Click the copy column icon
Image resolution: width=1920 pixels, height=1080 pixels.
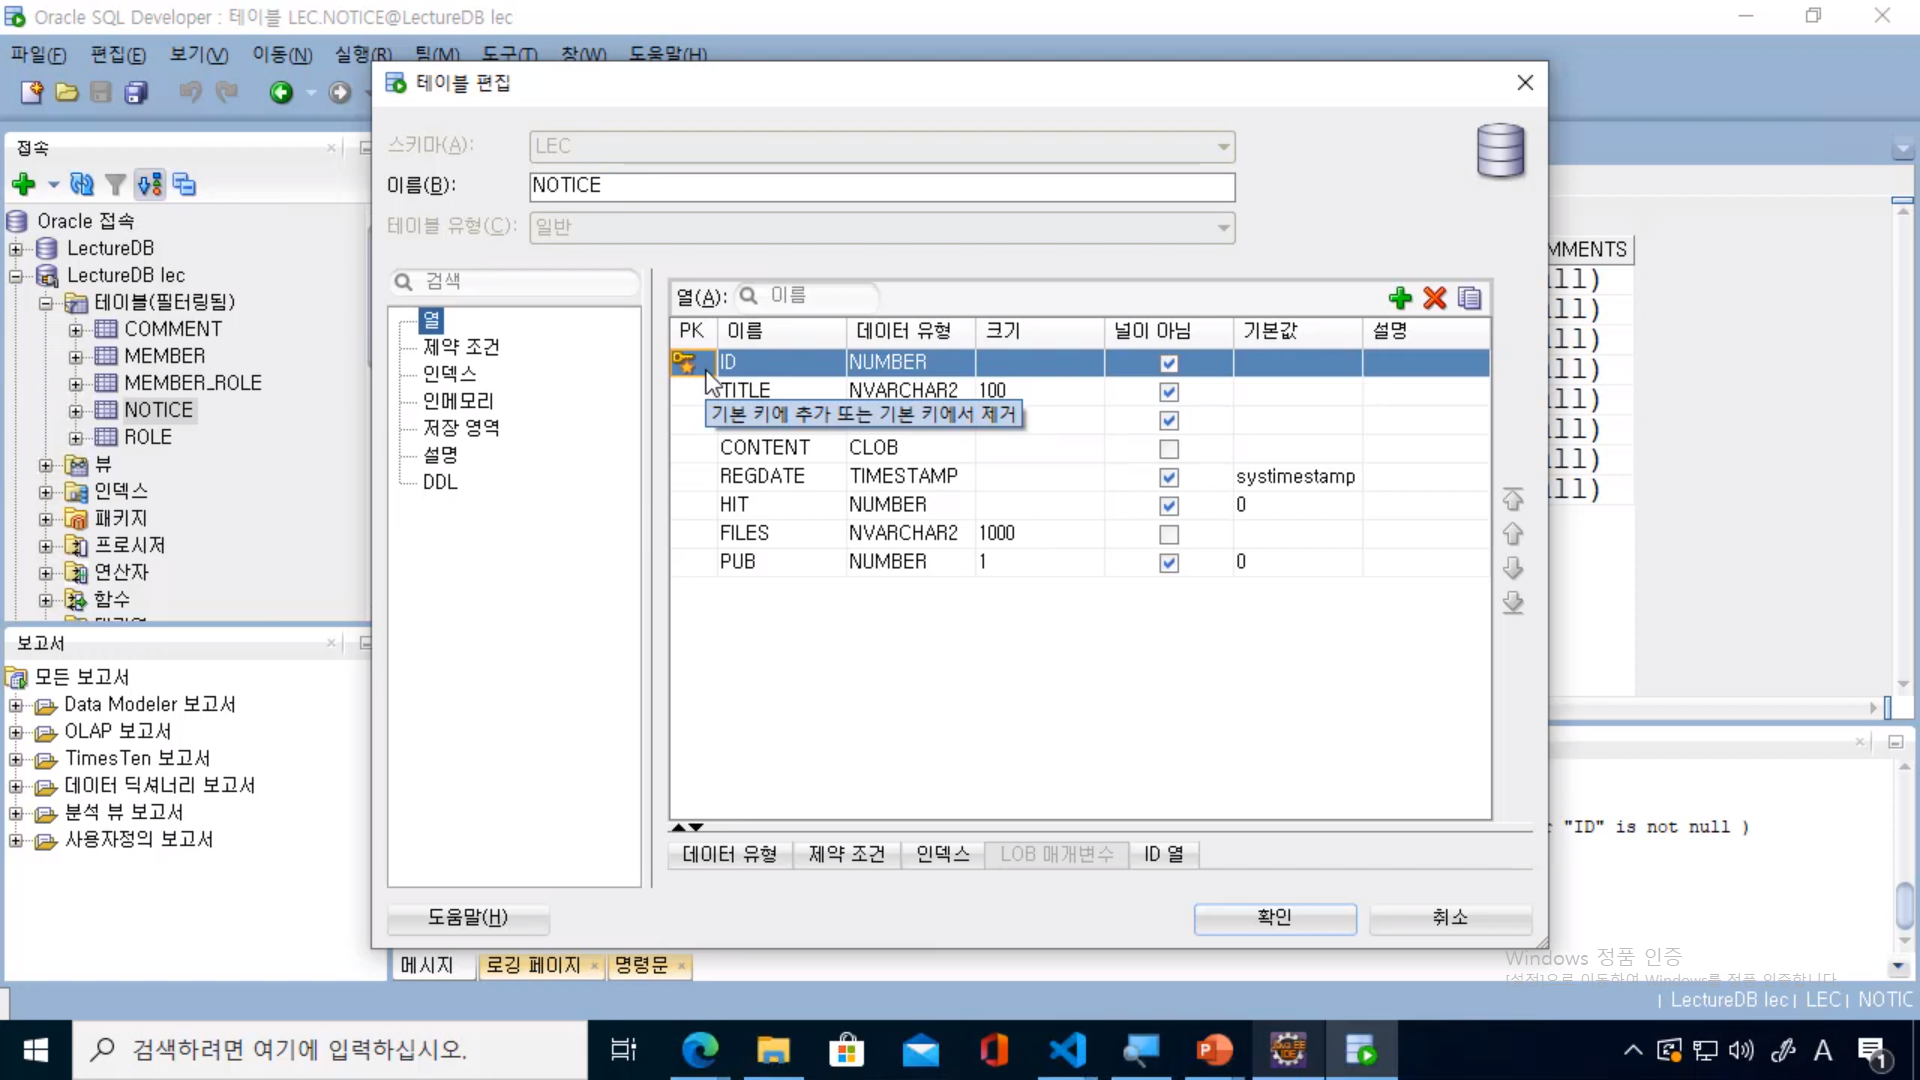pyautogui.click(x=1469, y=298)
